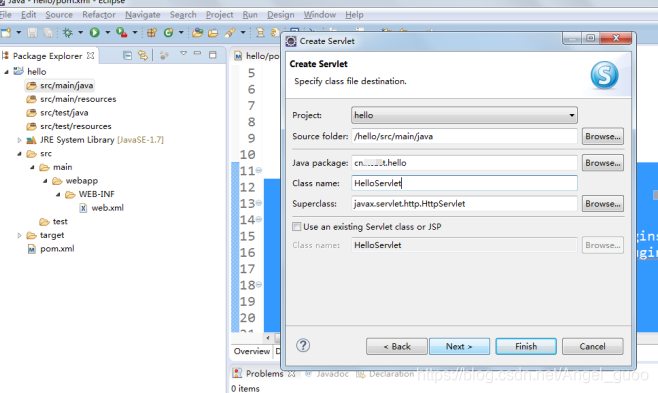Close the Package Explorer tab

click(x=90, y=55)
